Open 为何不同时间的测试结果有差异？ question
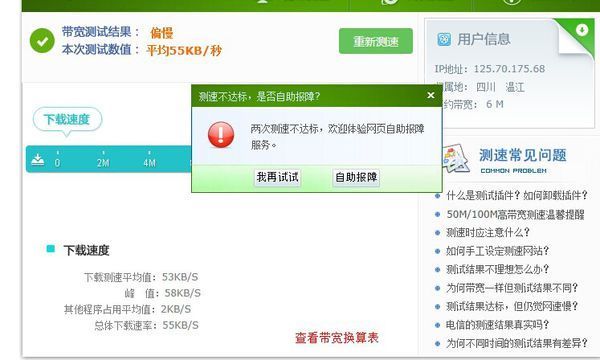Screen dimensions: 600x360 [x=517, y=343]
